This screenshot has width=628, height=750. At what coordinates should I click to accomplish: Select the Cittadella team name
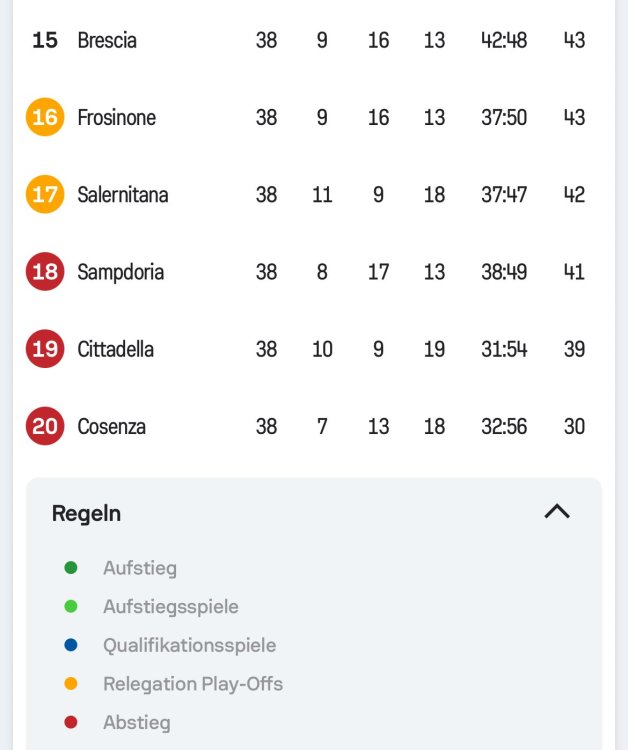click(x=118, y=349)
